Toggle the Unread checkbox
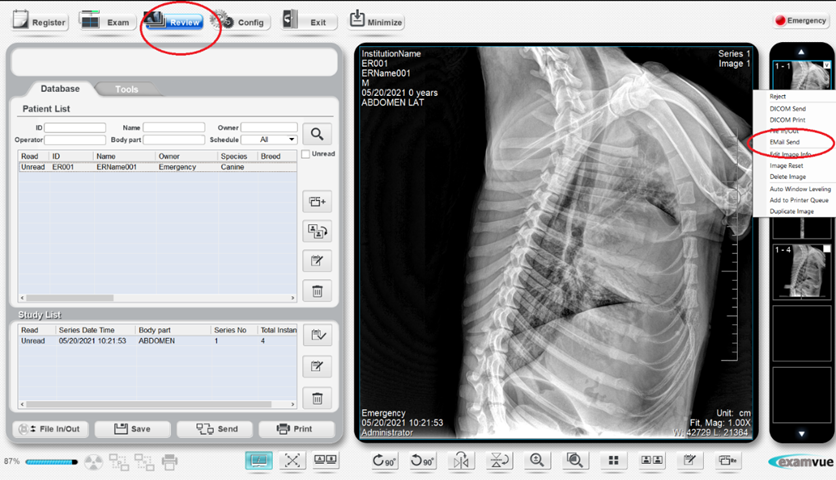Screen dimensions: 836x480 pyautogui.click(x=306, y=154)
